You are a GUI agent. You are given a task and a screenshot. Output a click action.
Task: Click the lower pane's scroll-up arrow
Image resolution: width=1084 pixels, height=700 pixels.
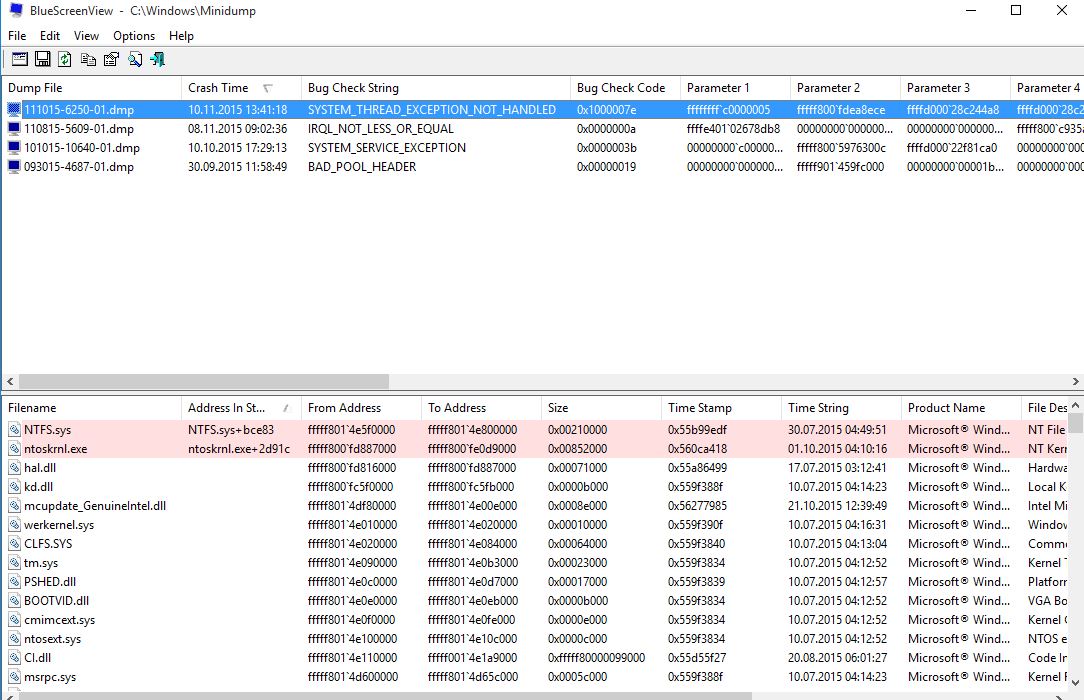(1075, 405)
